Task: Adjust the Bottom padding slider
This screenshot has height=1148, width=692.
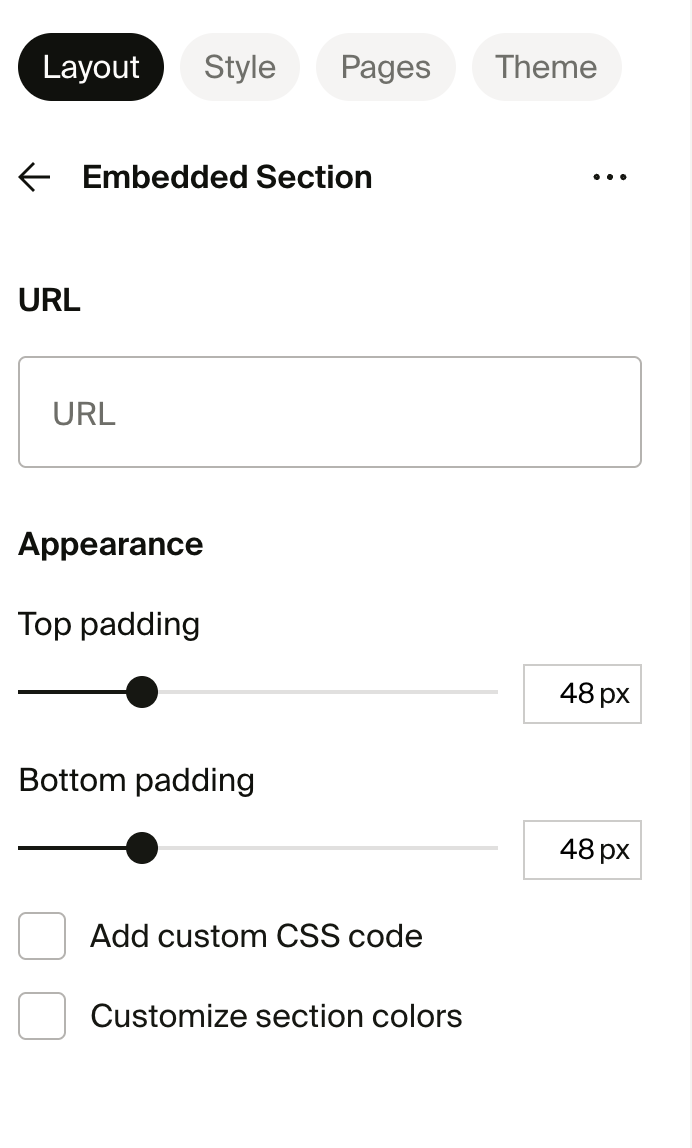Action: [143, 847]
